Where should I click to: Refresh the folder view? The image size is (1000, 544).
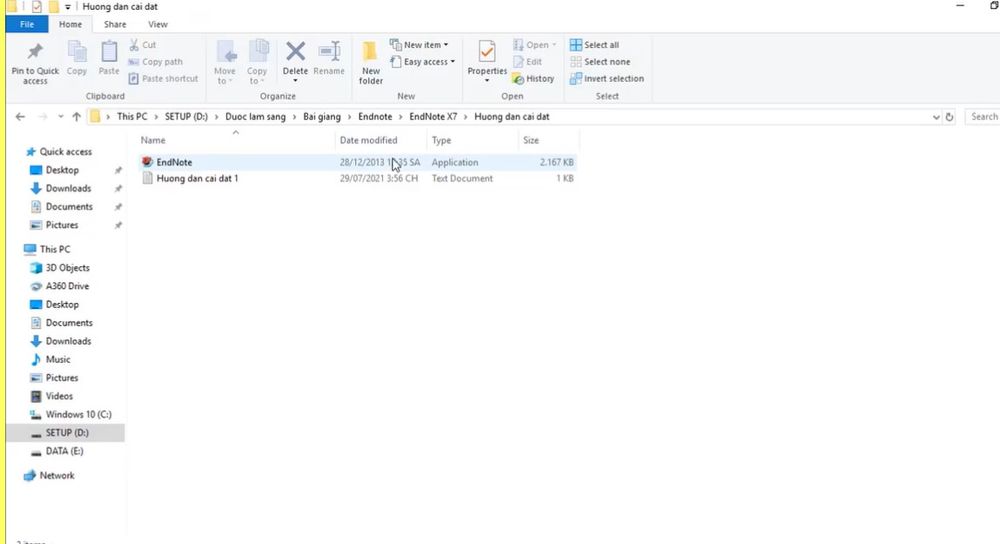[949, 117]
